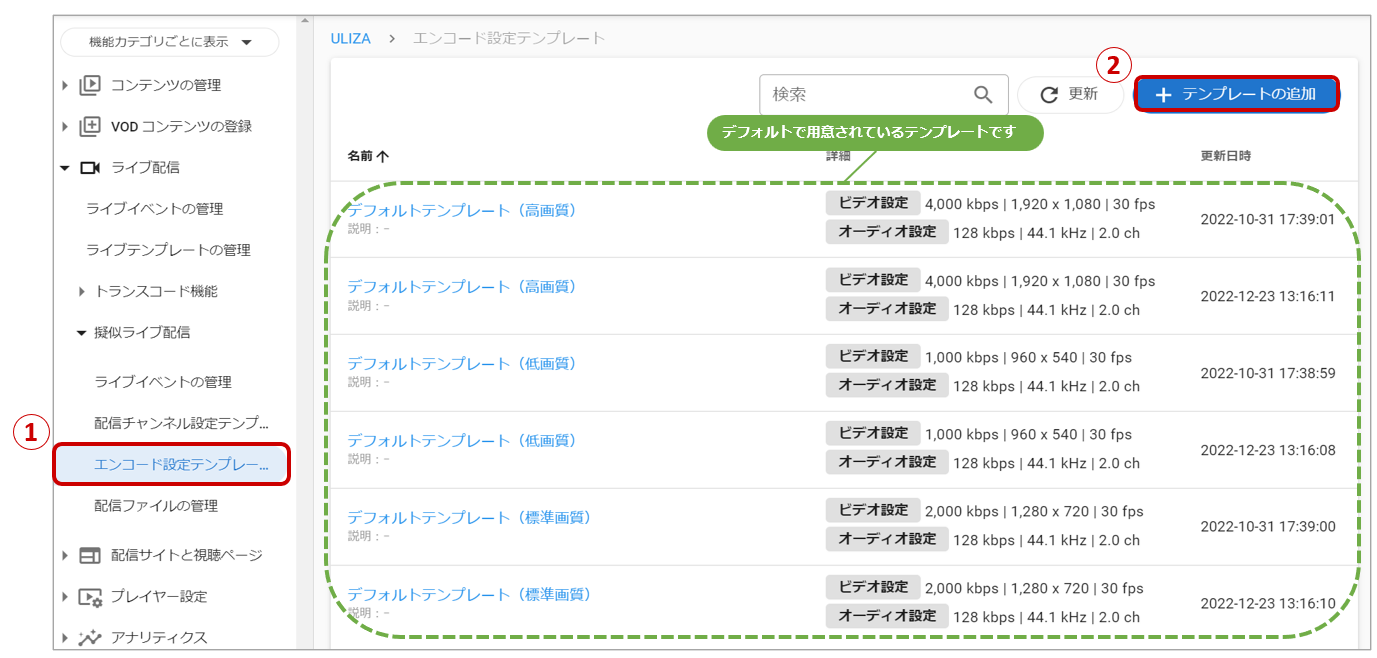Open the 機能カテゴリごとに表示 dropdown

(x=170, y=42)
